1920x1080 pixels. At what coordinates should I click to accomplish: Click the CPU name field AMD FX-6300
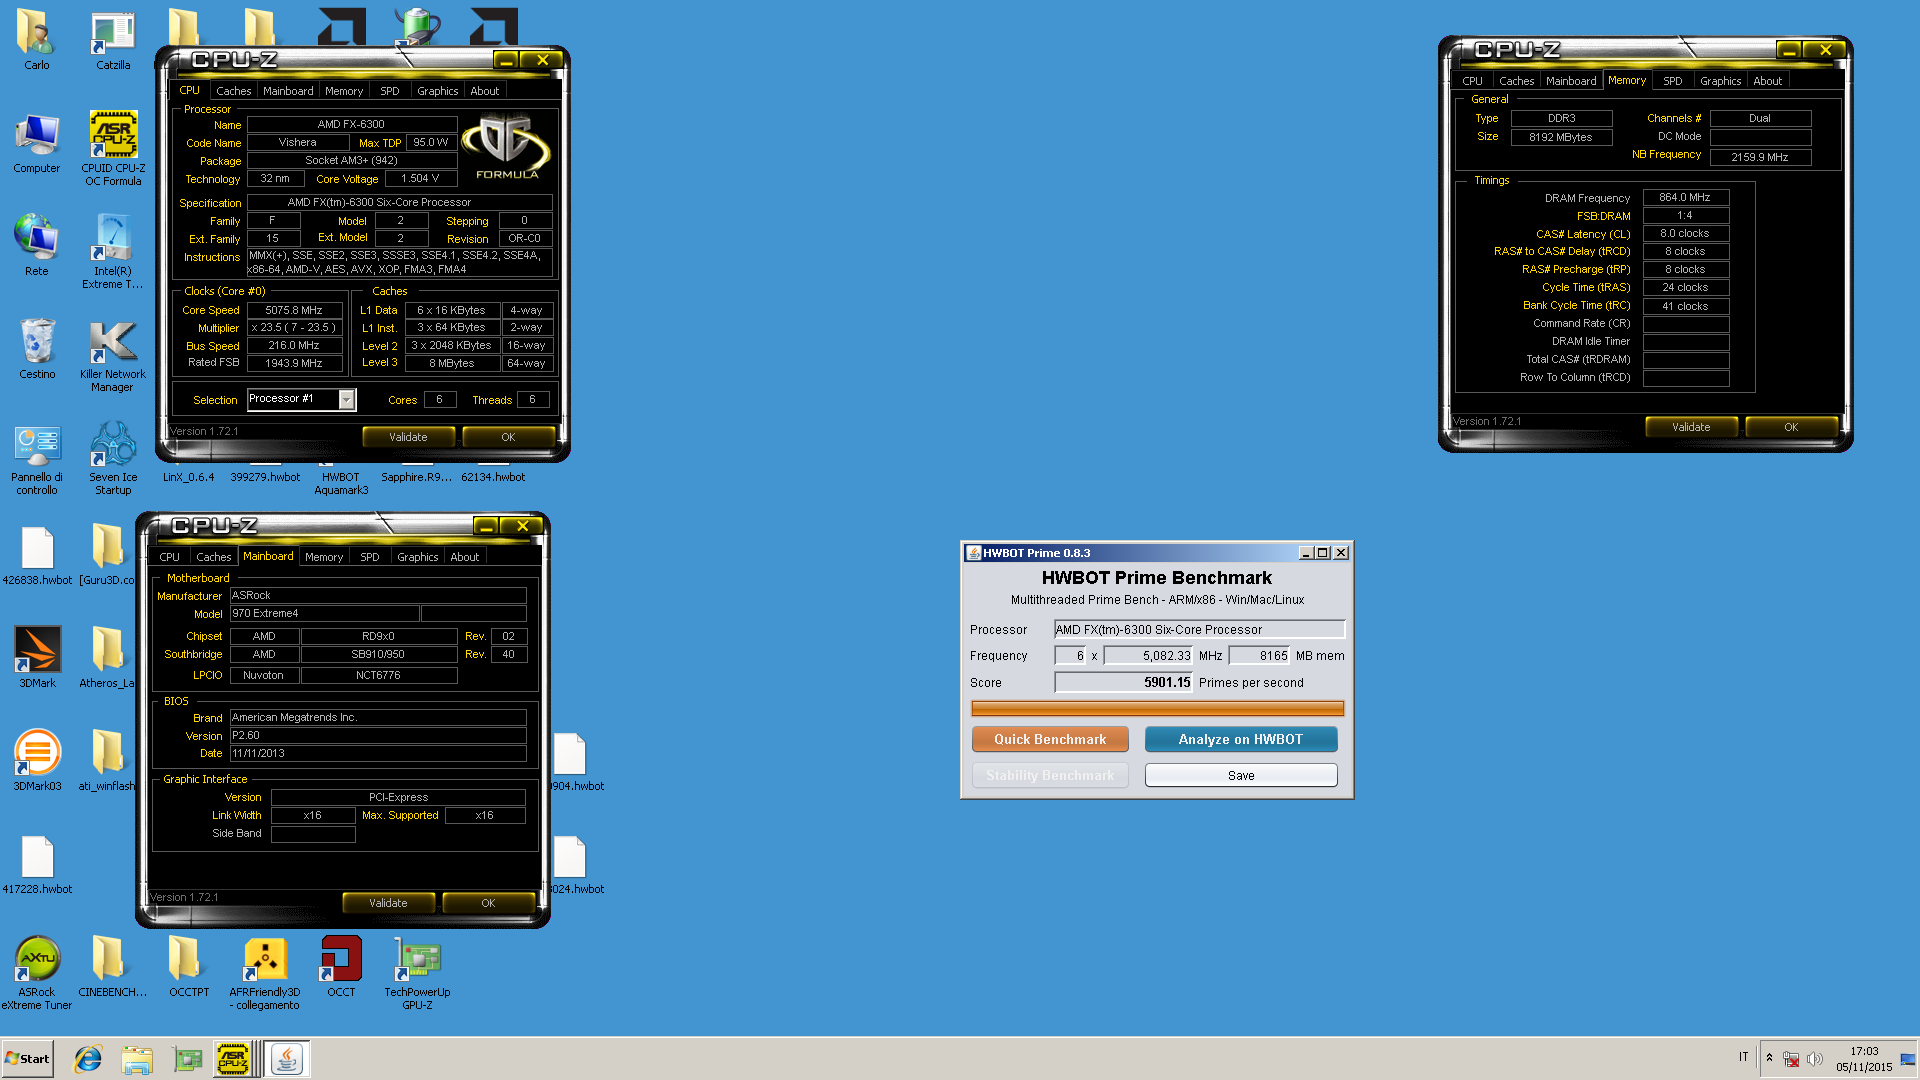pos(351,125)
